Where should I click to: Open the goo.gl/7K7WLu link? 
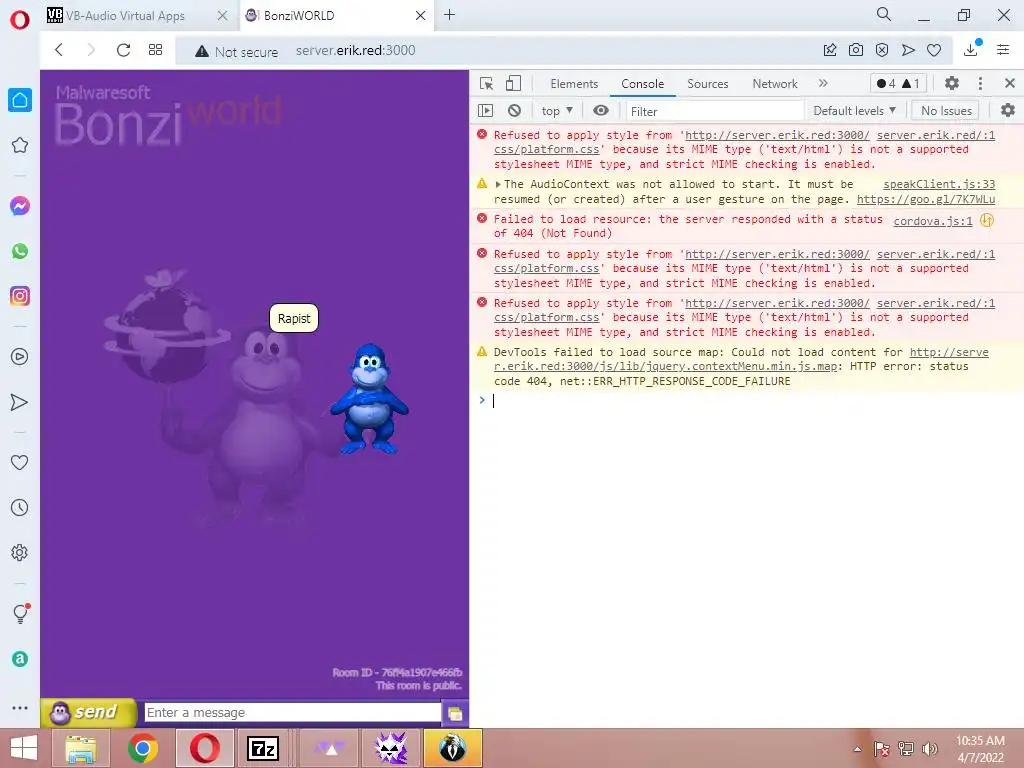925,199
